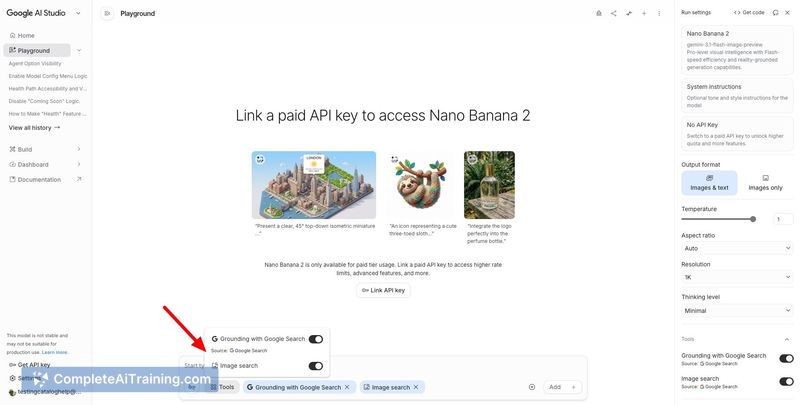Viewport: 800px width, 405px height.
Task: Remove the Image search chip
Action: point(416,387)
